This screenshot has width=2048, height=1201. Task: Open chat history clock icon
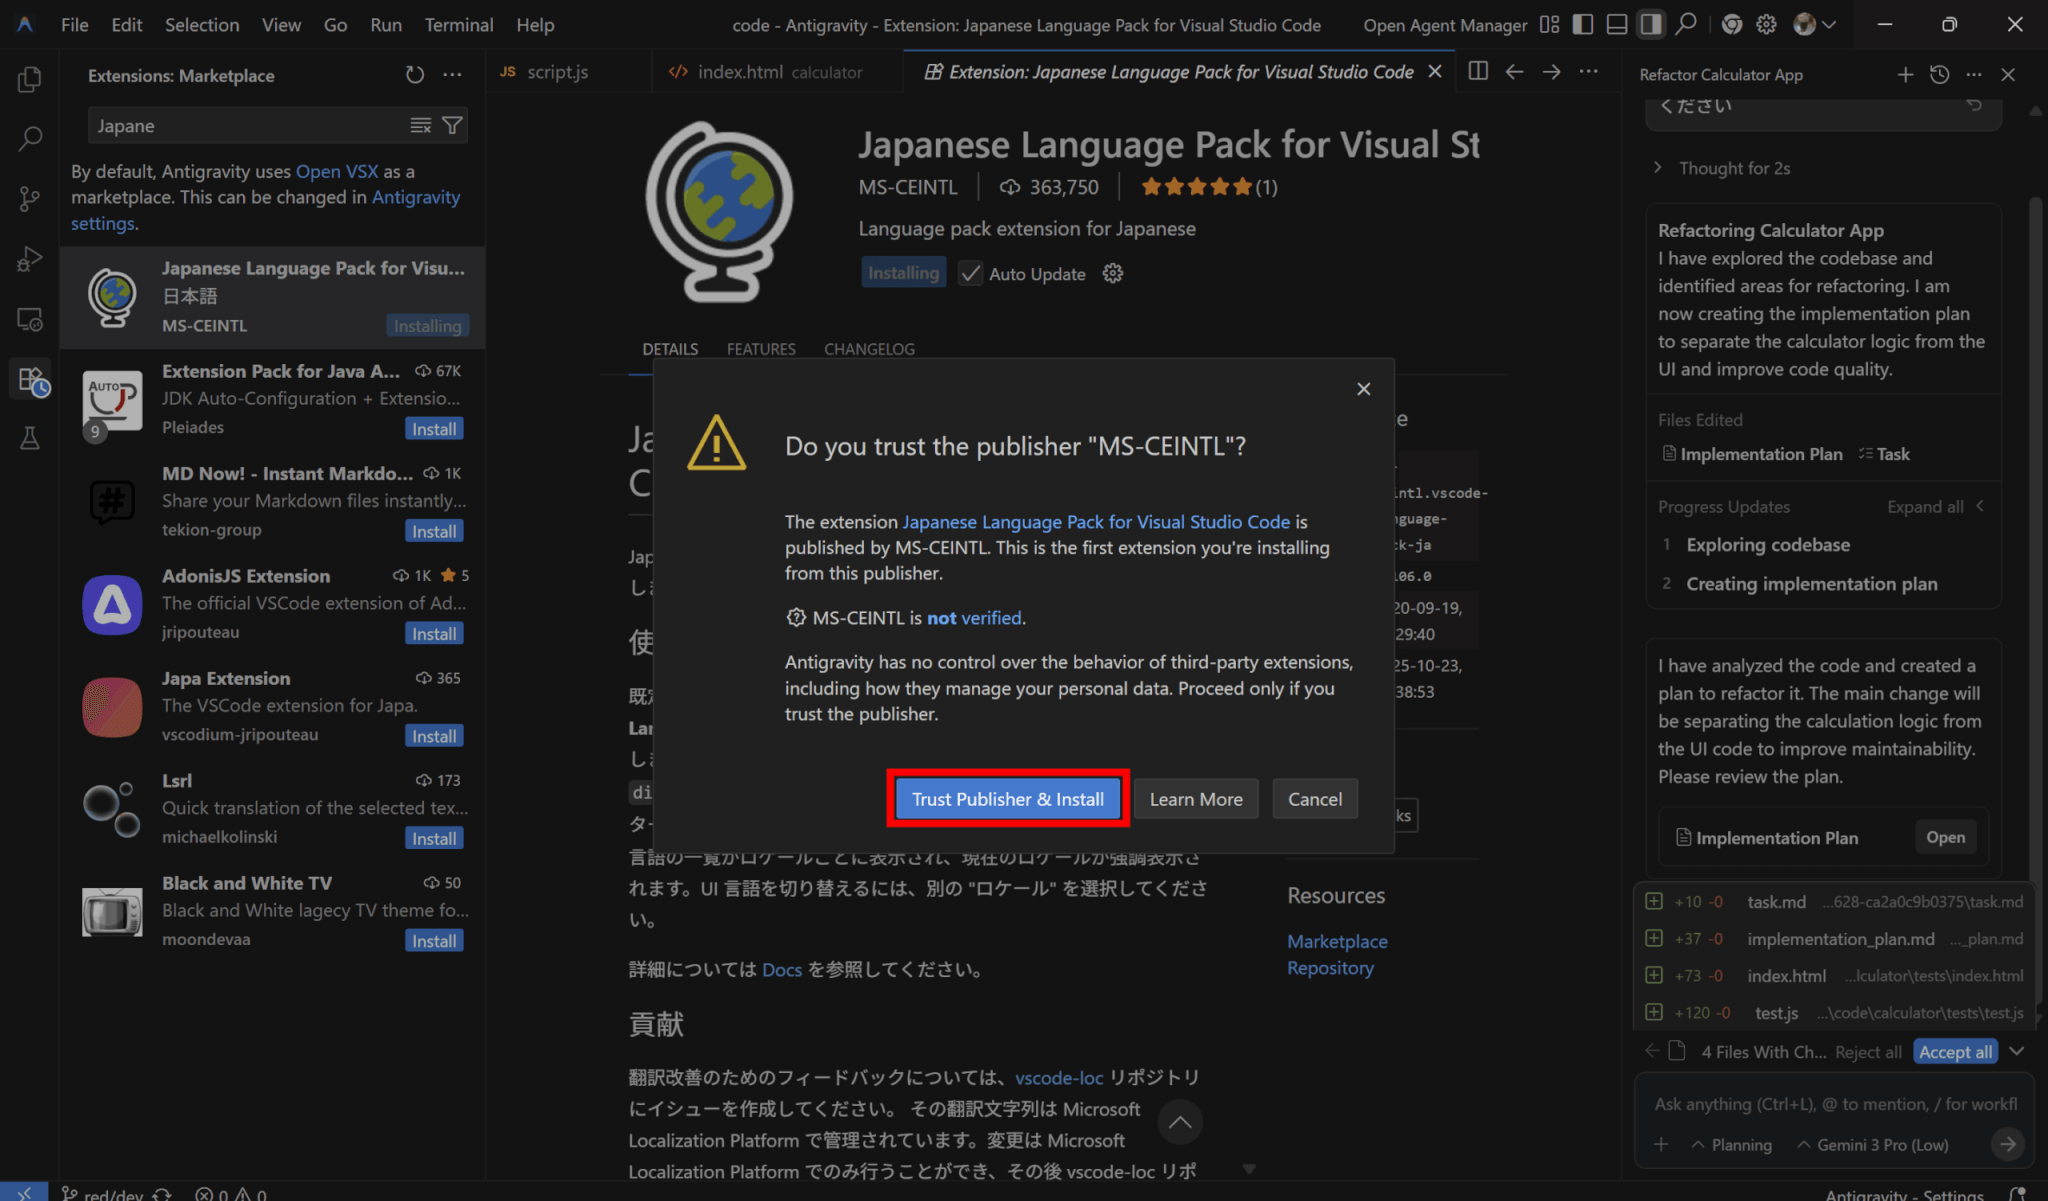tap(1939, 75)
